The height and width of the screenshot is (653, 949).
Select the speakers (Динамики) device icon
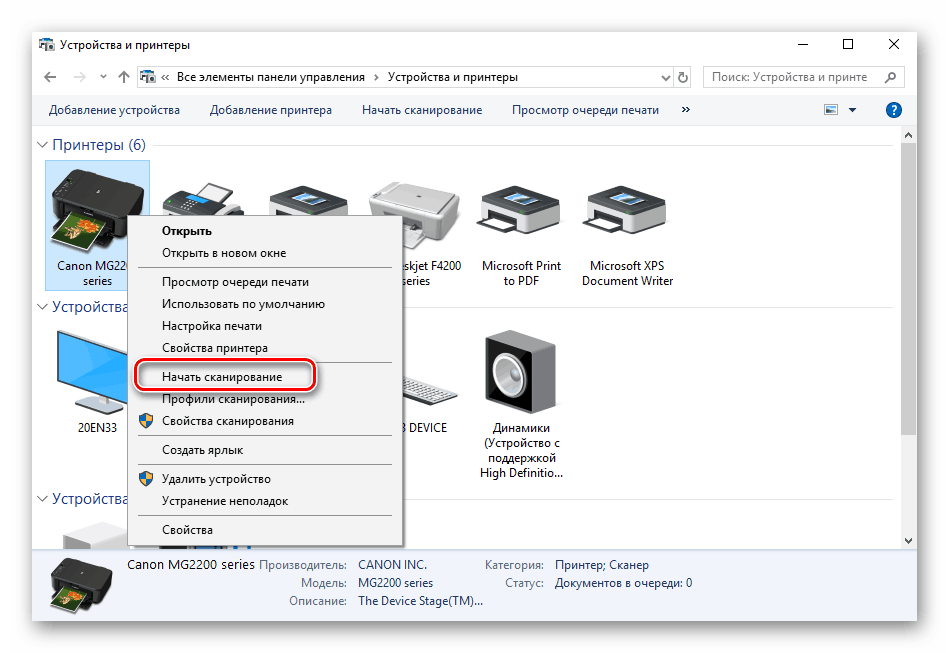[519, 372]
